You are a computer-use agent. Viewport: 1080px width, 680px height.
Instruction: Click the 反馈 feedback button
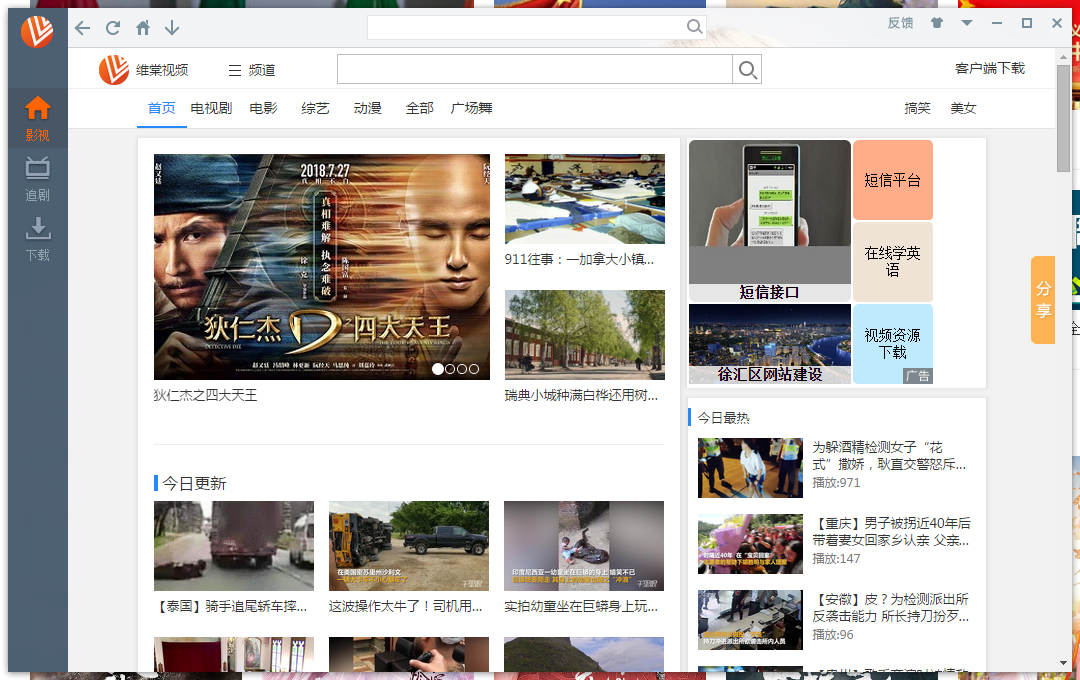[900, 23]
